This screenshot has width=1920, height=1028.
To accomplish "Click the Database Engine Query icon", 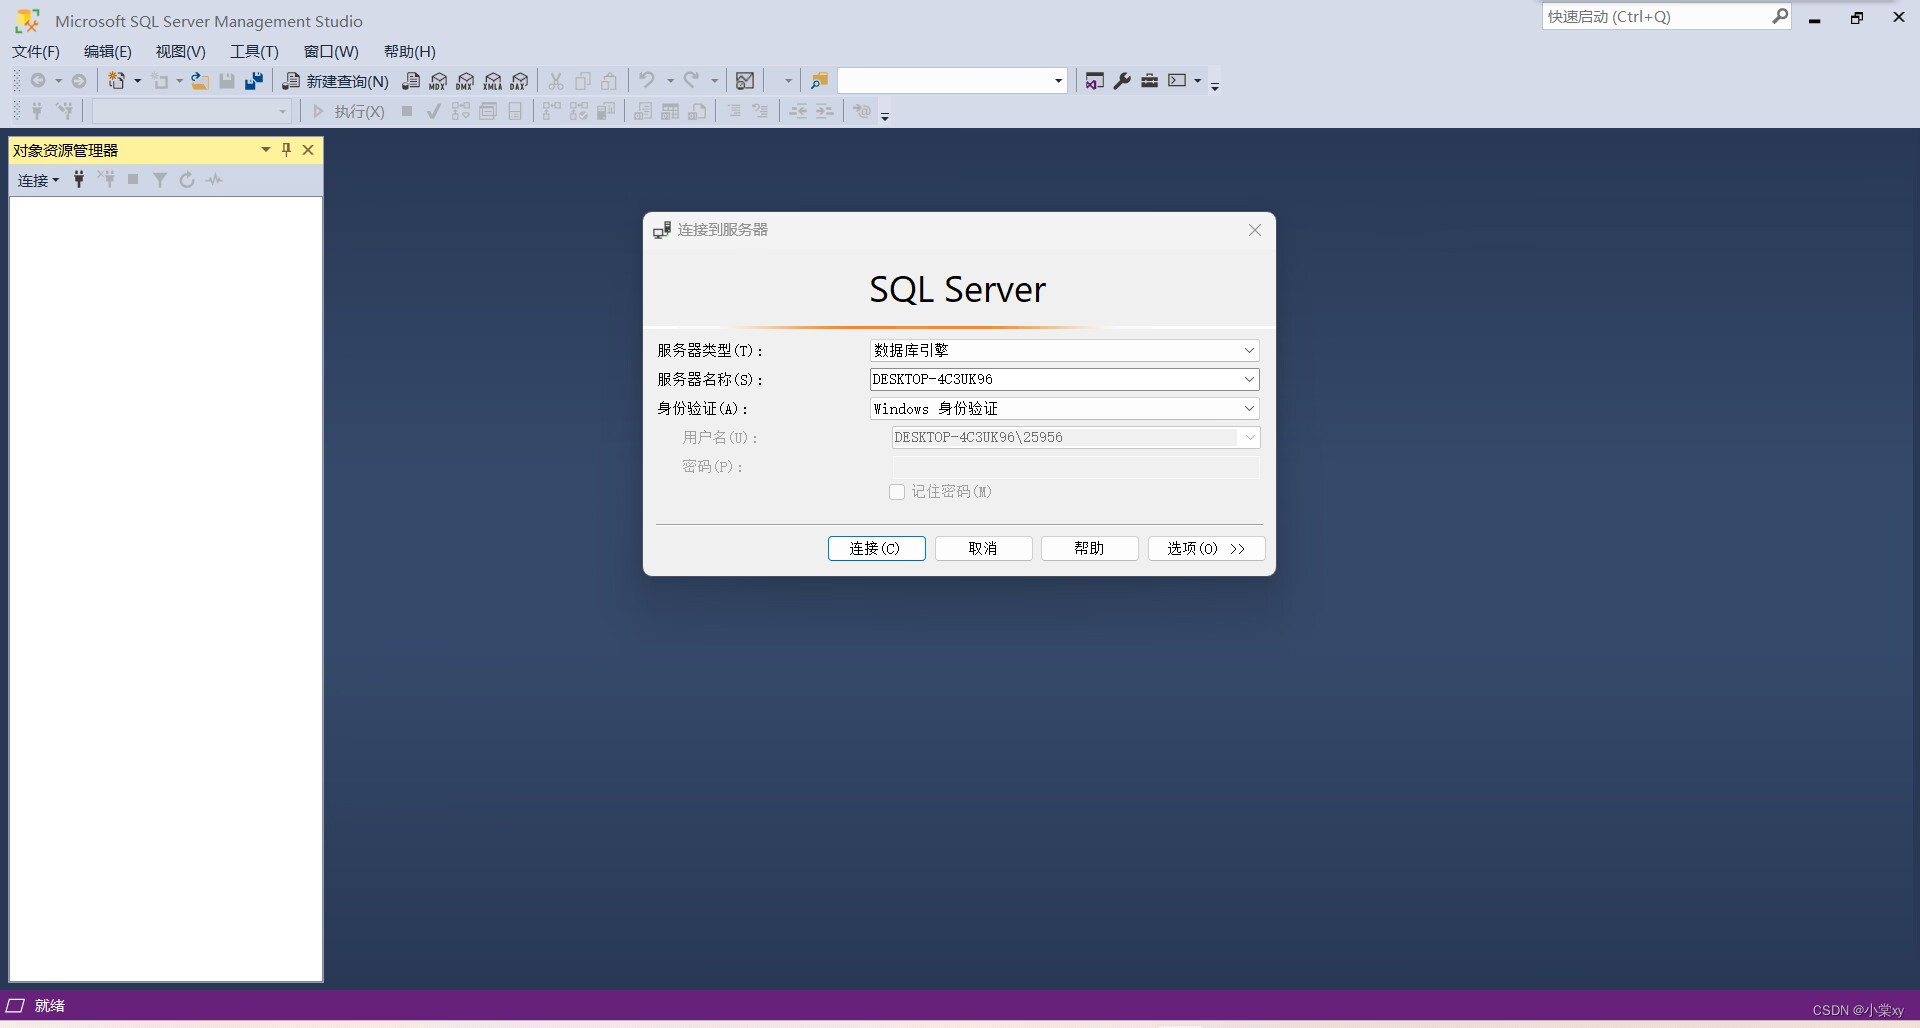I will (411, 81).
